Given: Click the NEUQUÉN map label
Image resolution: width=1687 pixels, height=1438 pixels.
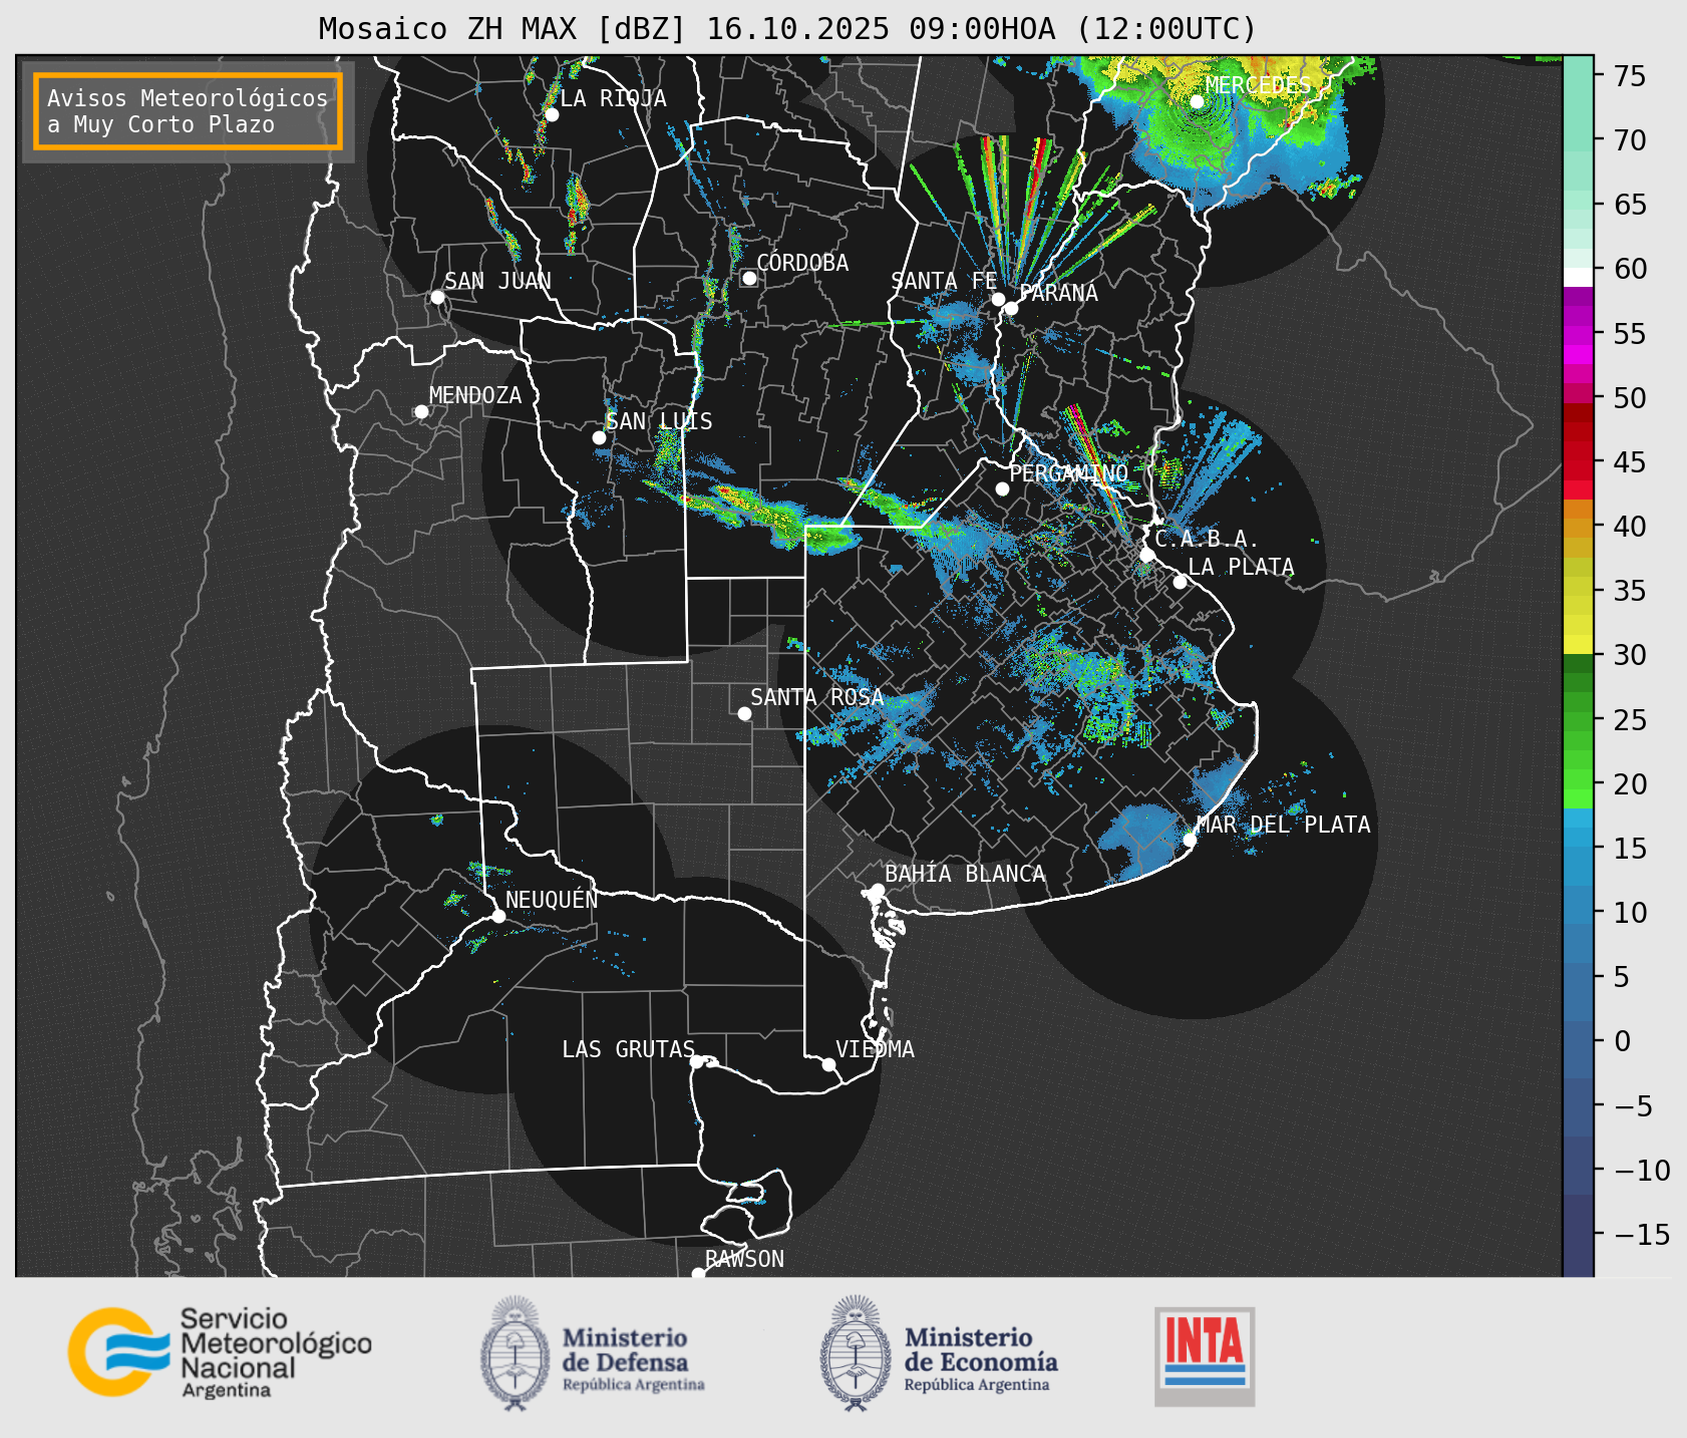Looking at the screenshot, I should click(x=551, y=899).
